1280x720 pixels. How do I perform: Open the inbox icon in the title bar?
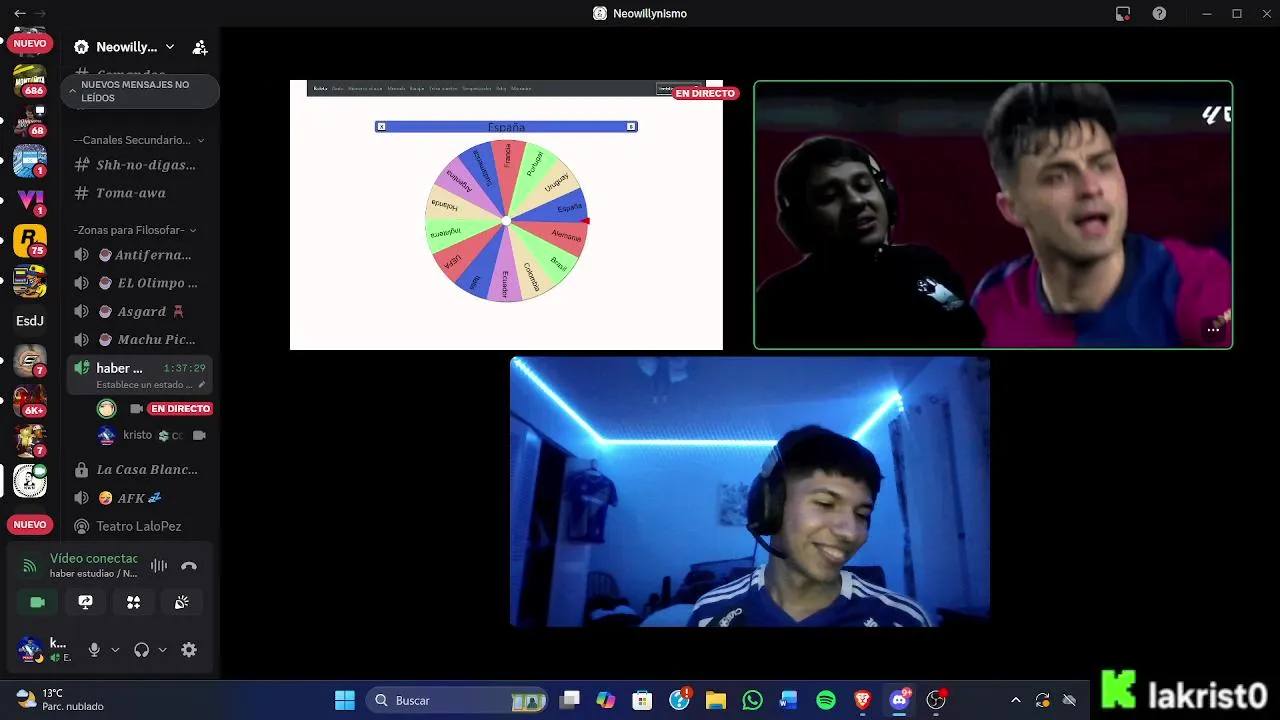pyautogui.click(x=1123, y=13)
